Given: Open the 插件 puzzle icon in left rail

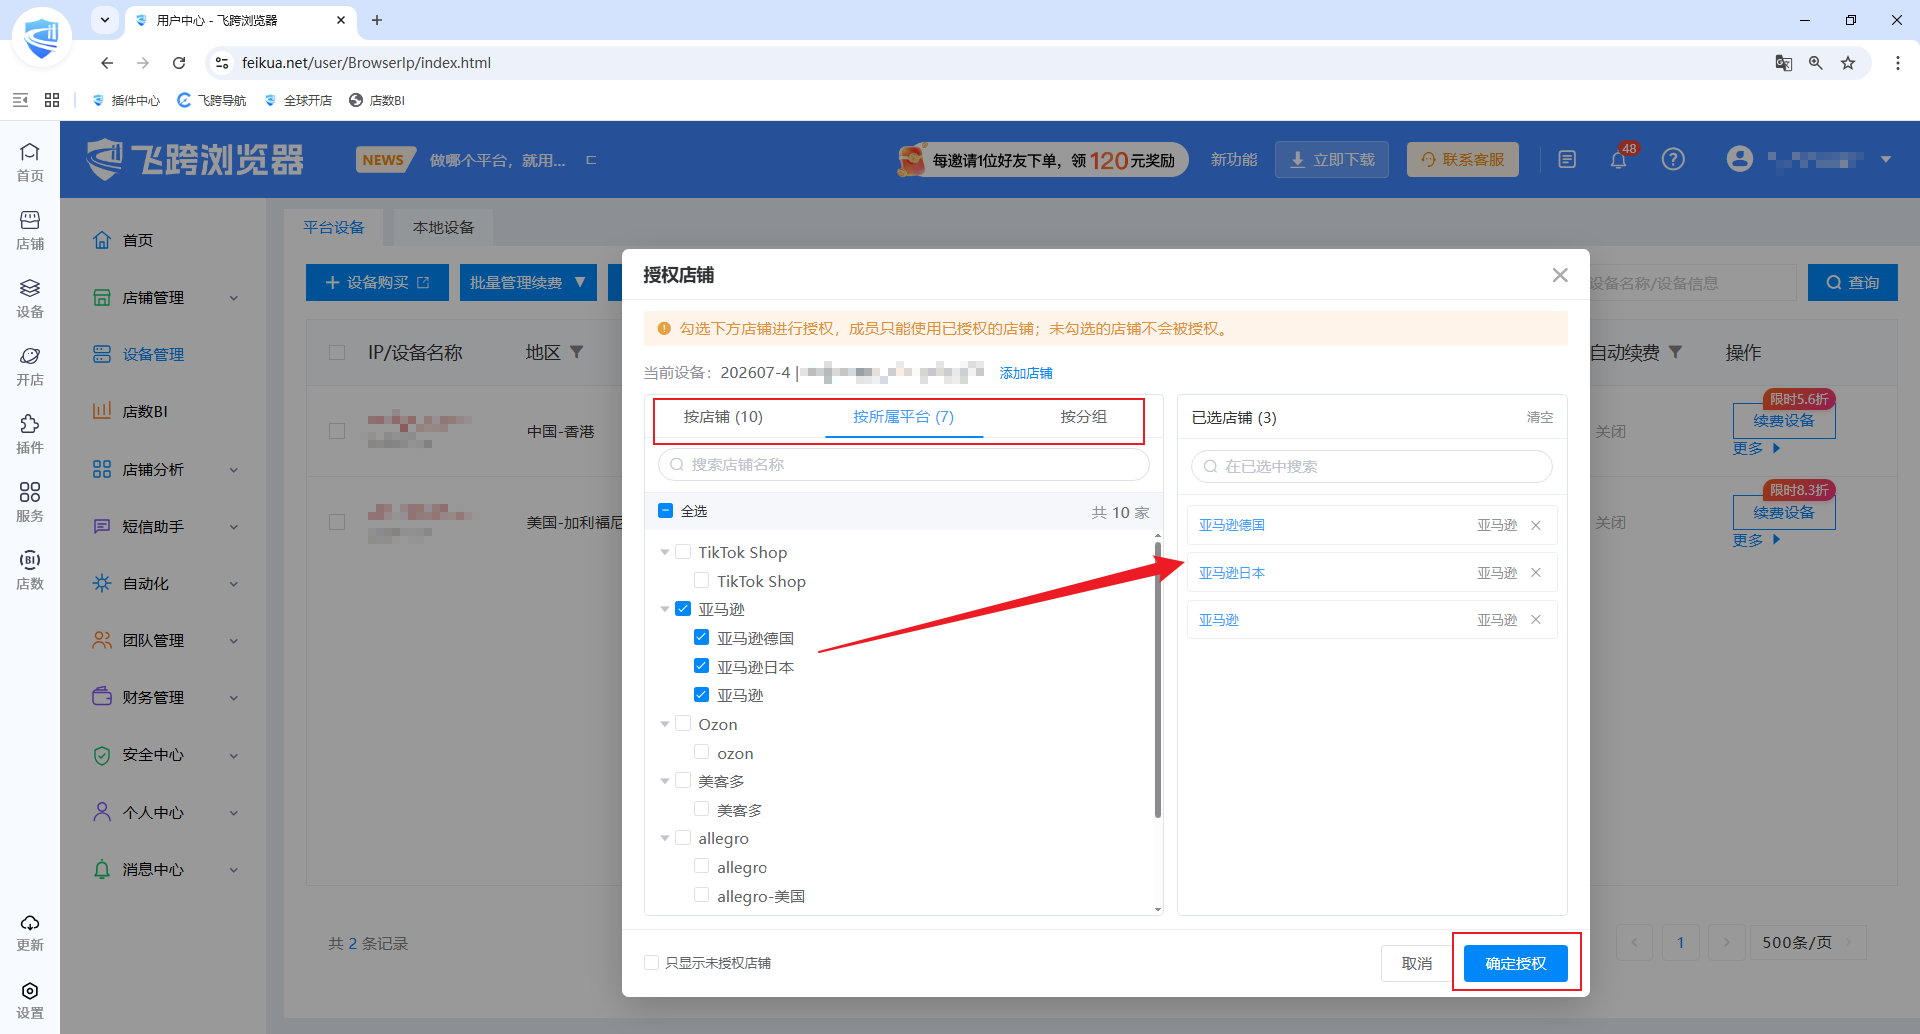Looking at the screenshot, I should [30, 433].
